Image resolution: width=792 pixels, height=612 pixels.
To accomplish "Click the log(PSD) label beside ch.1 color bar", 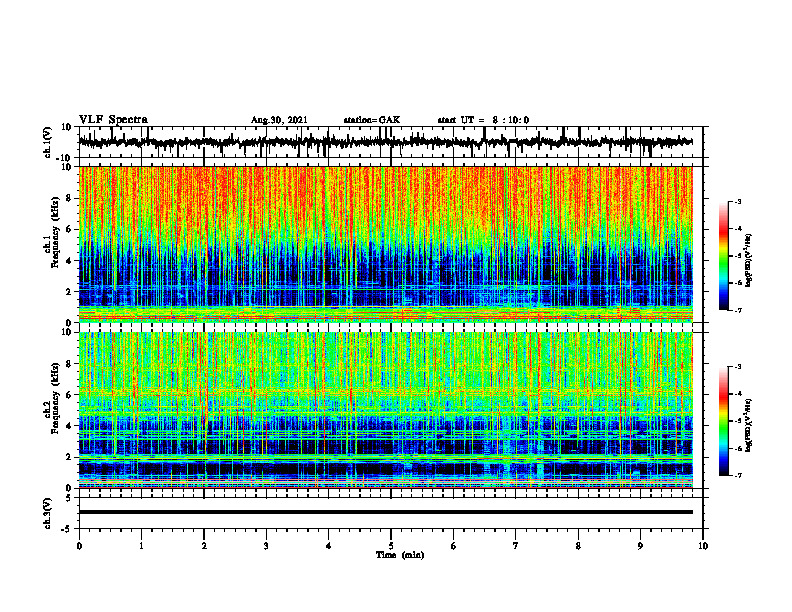I will coord(749,261).
